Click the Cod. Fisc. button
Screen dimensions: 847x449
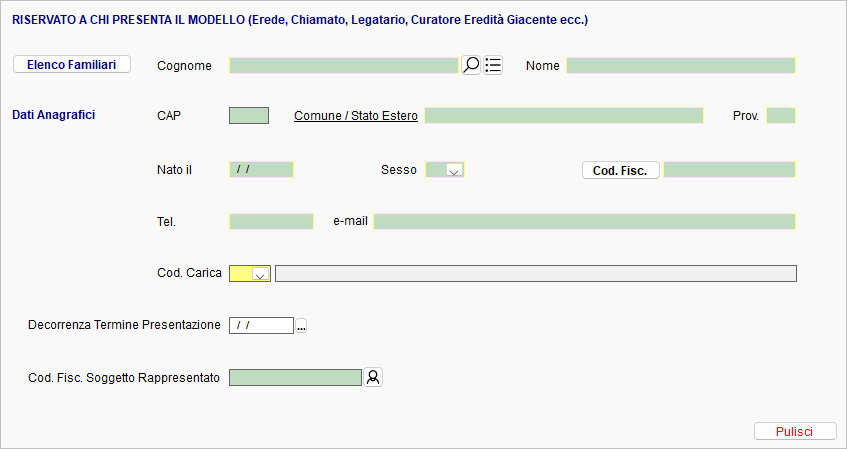620,170
